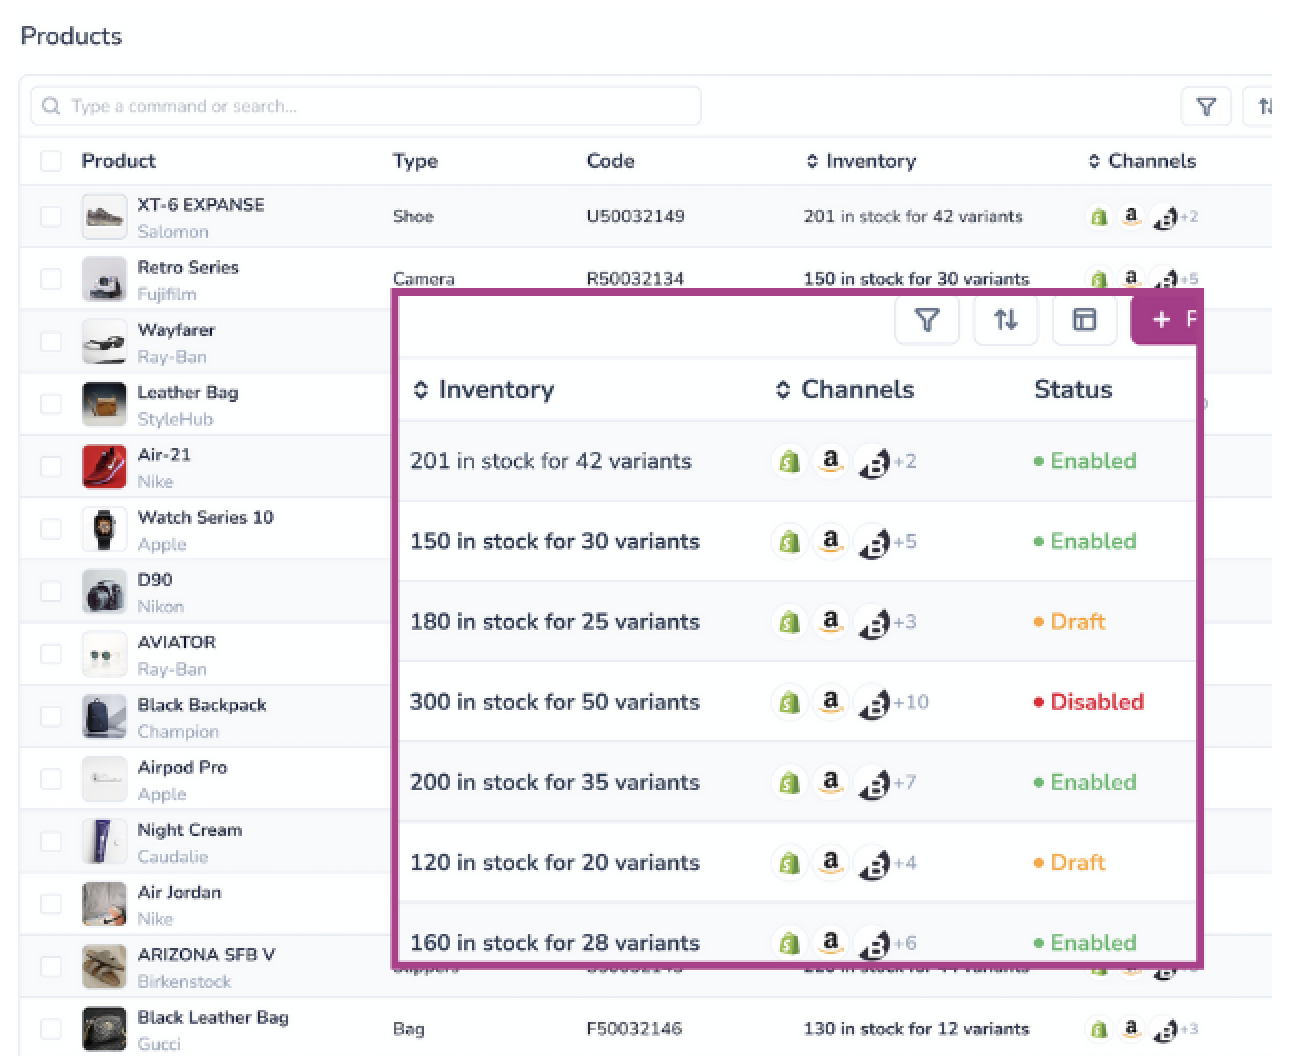Tick the Leather Bag StyleHub checkbox

[x=51, y=404]
